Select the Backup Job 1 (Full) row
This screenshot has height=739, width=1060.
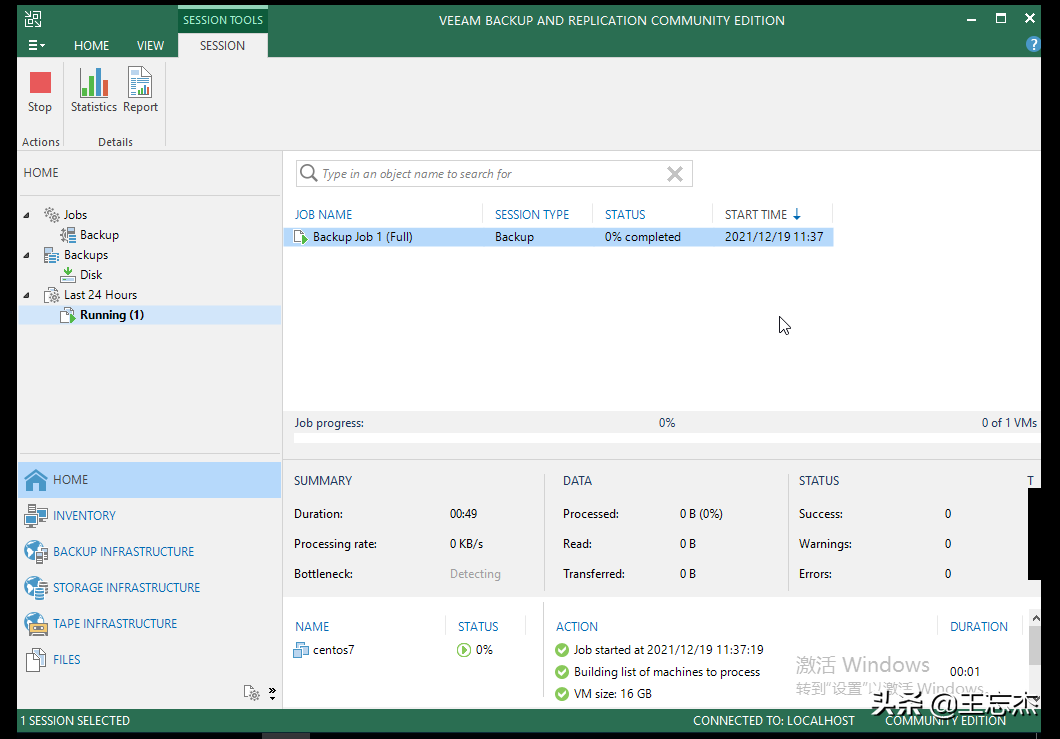558,237
